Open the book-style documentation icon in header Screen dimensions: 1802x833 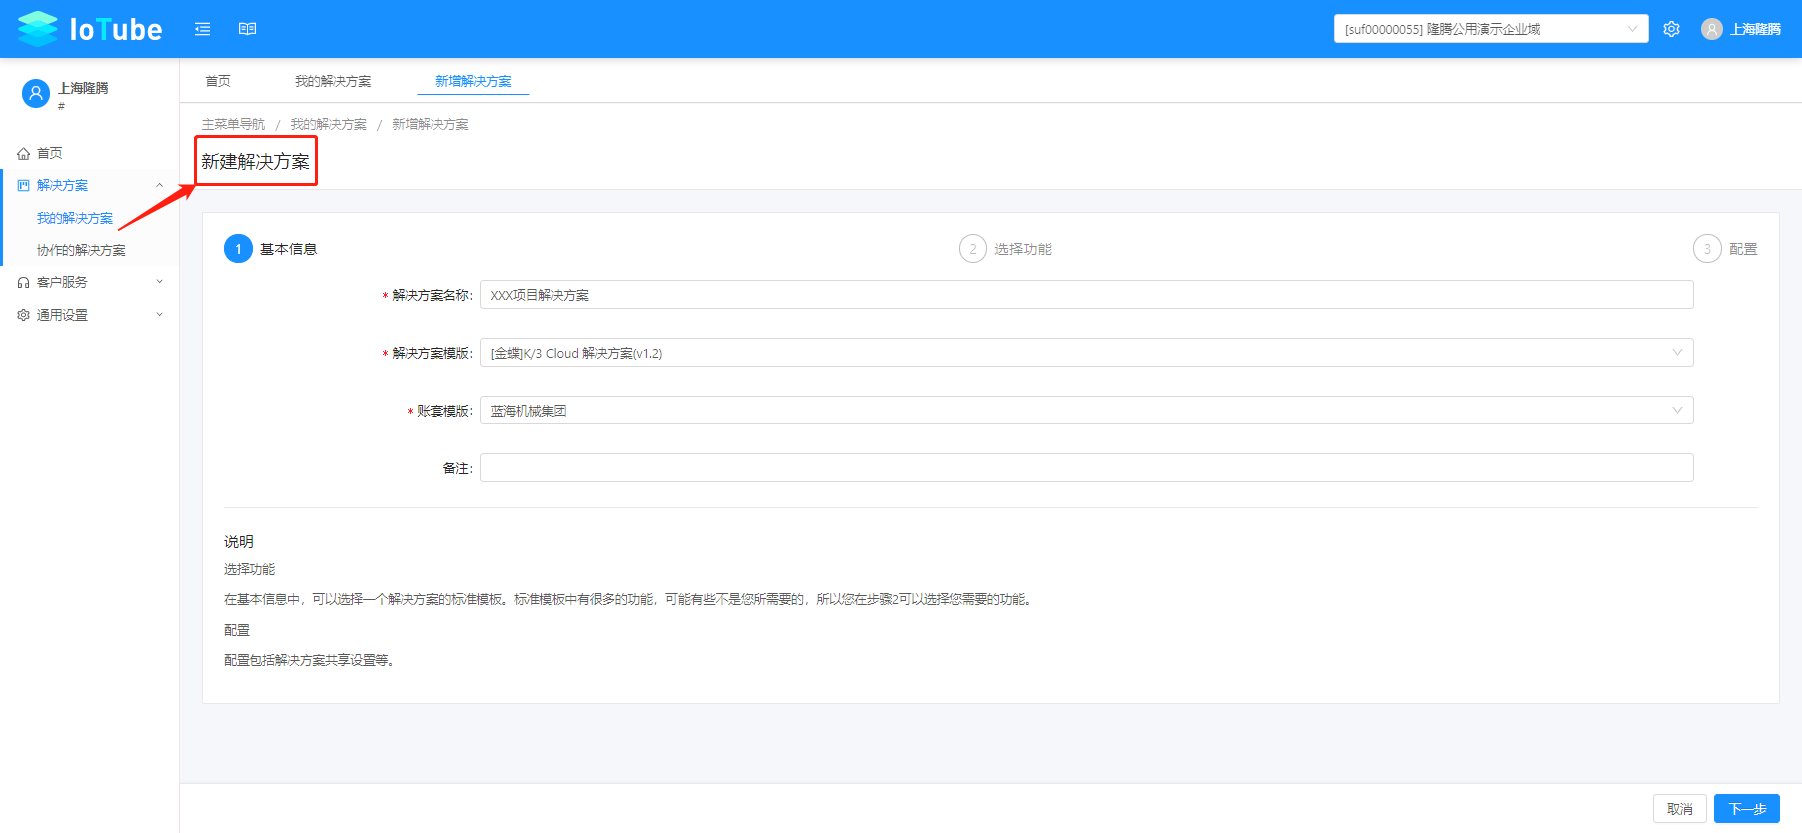tap(248, 29)
